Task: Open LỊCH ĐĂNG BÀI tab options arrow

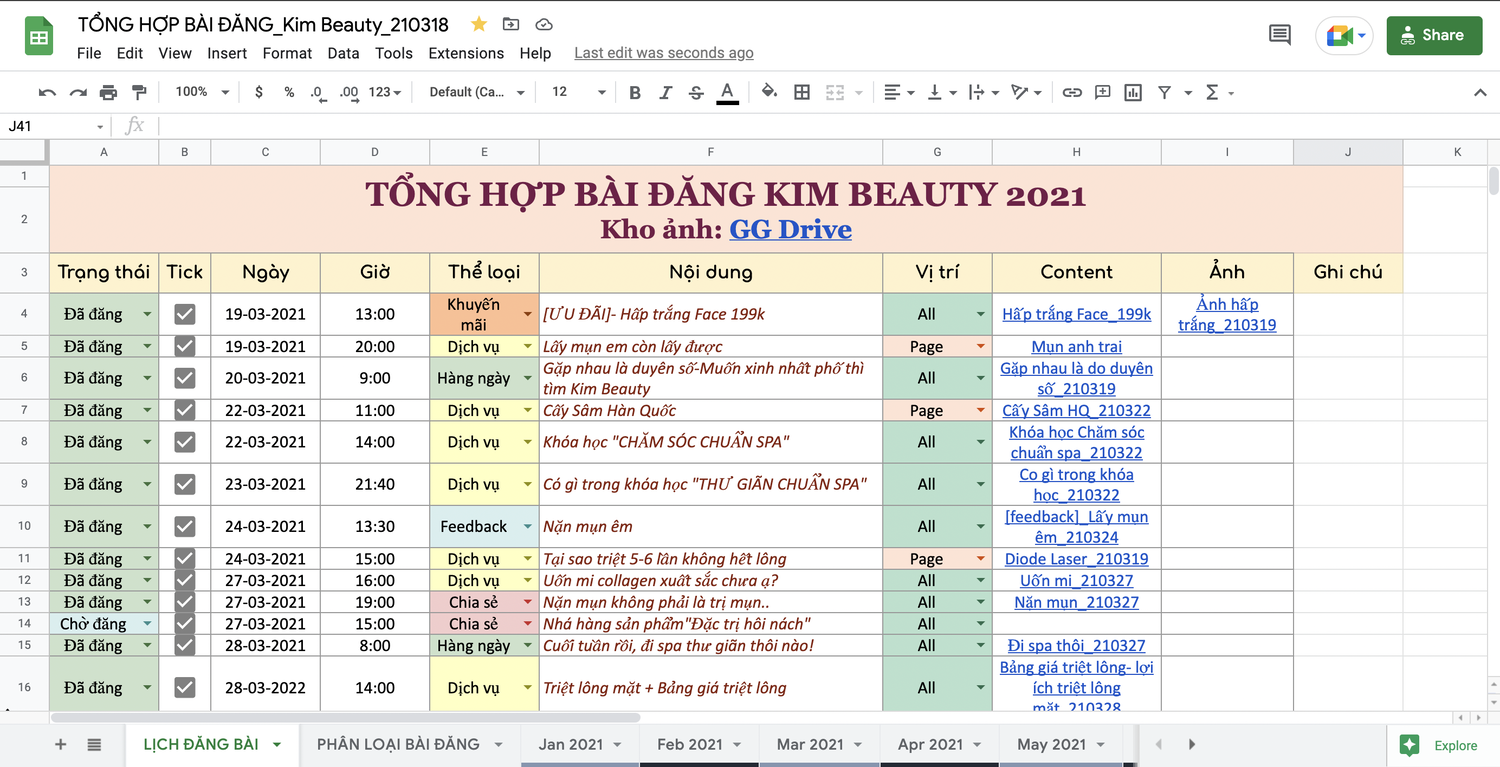Action: (x=277, y=744)
